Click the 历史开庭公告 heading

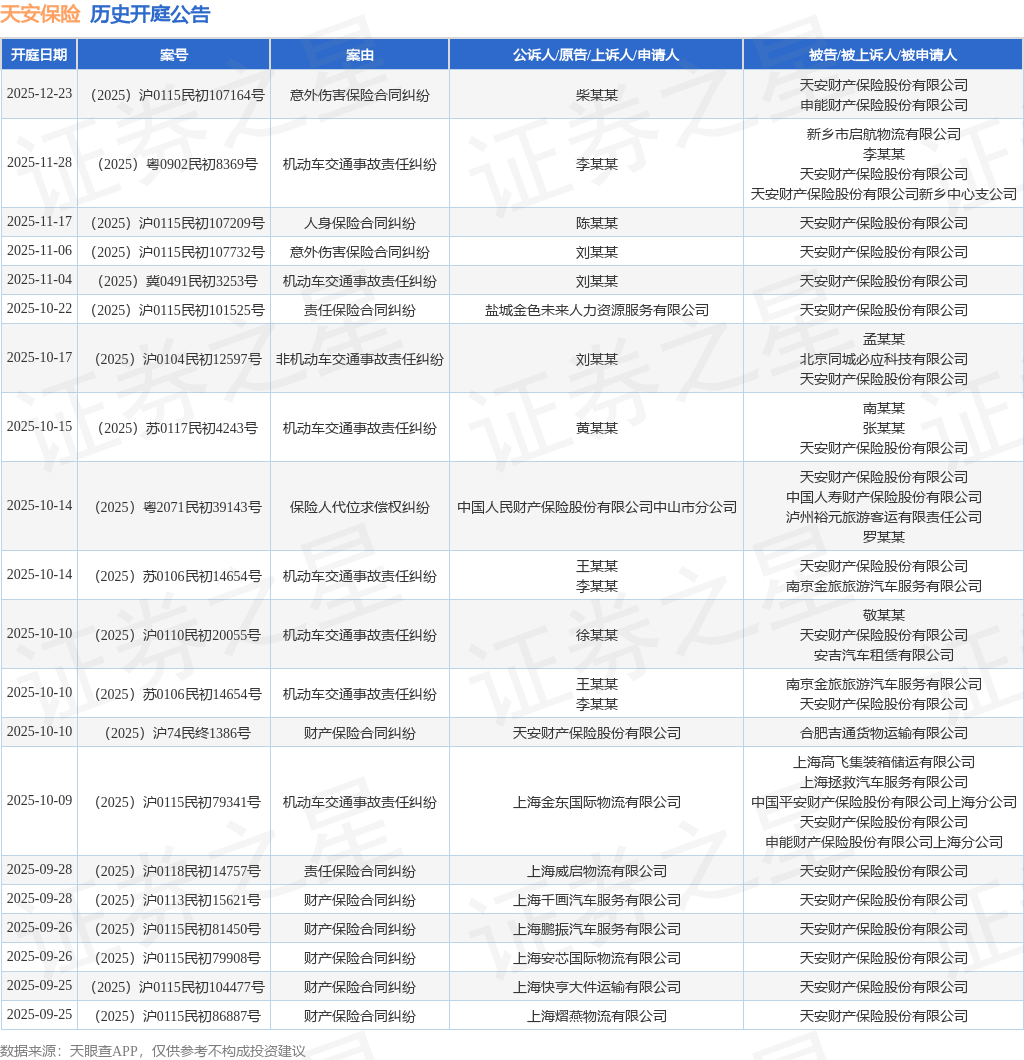click(150, 14)
